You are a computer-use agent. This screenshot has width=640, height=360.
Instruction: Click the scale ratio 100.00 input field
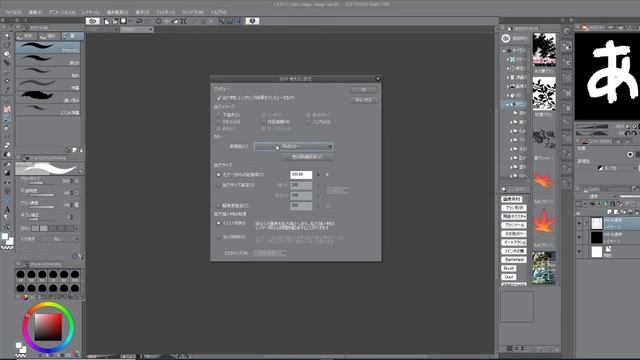301,175
